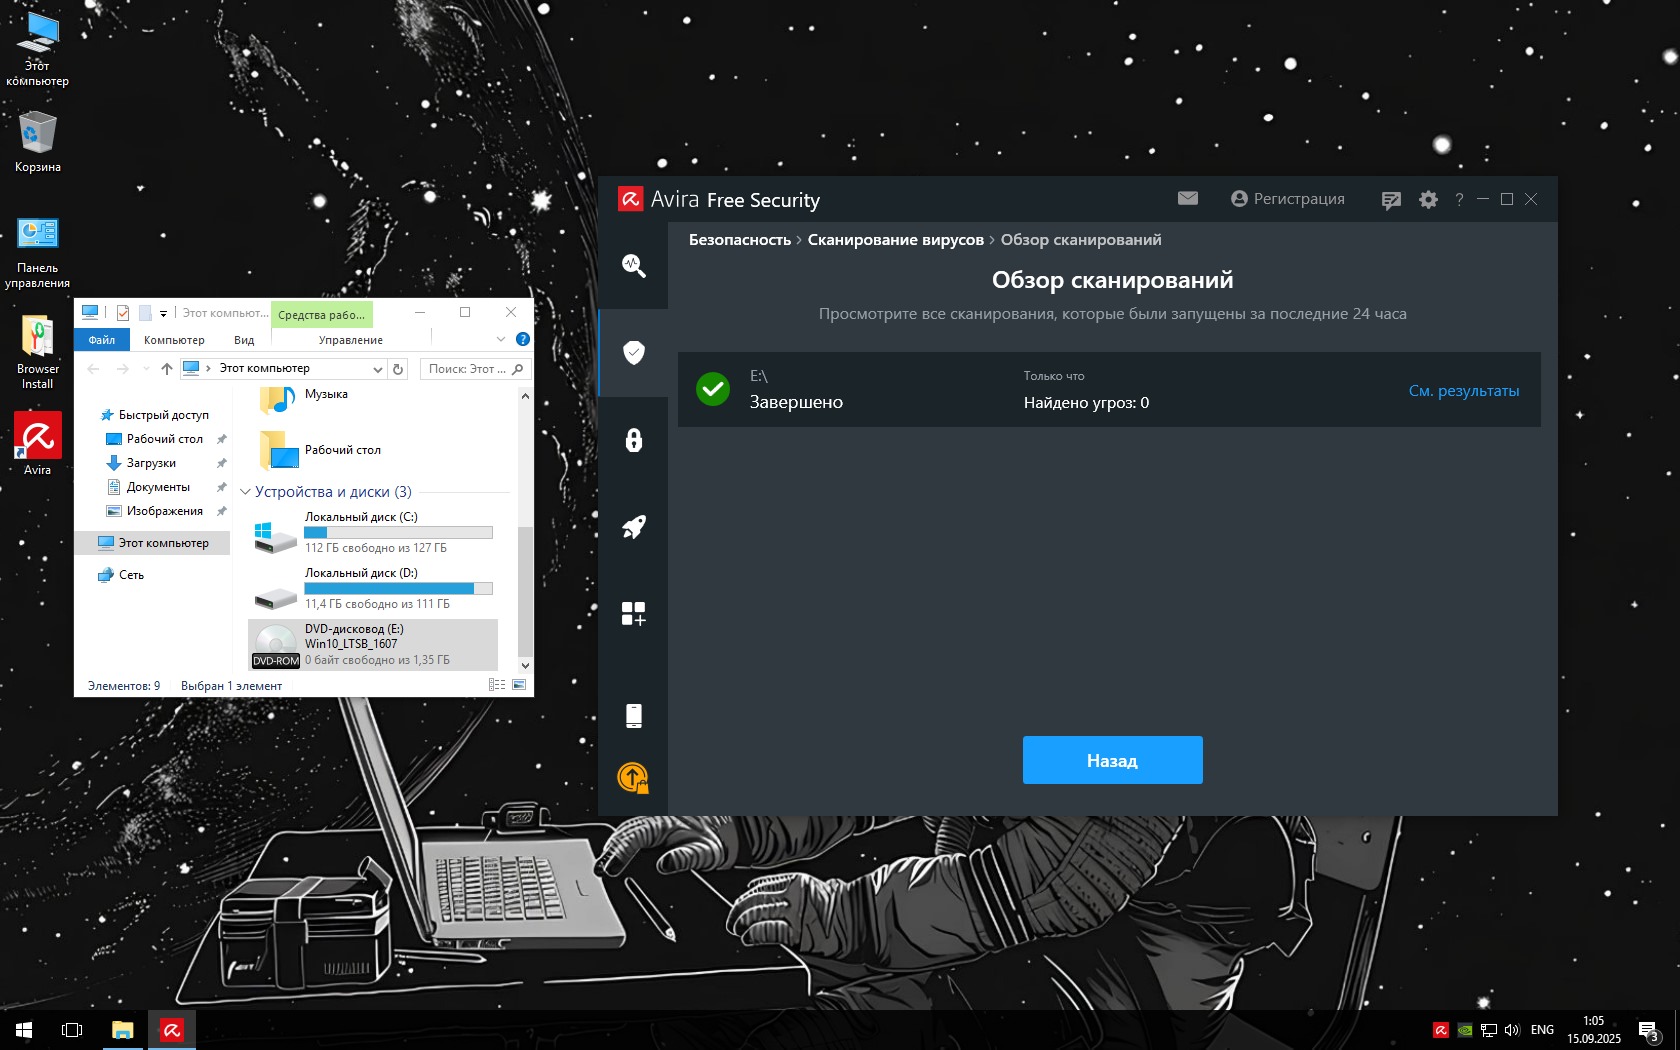Open the Windows Start menu
The width and height of the screenshot is (1680, 1050).
coord(24,1030)
